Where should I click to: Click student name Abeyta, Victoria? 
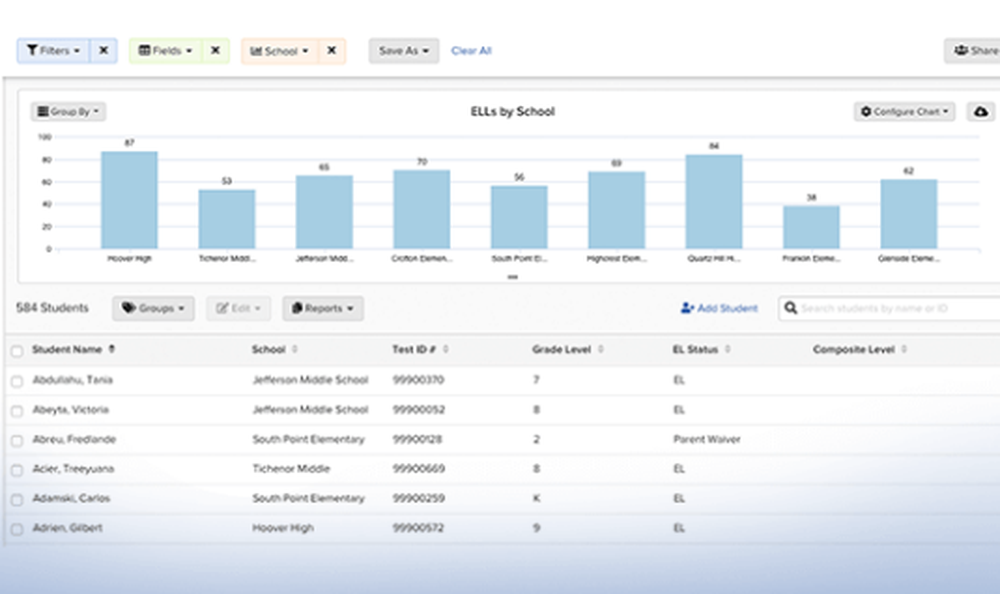tap(71, 409)
